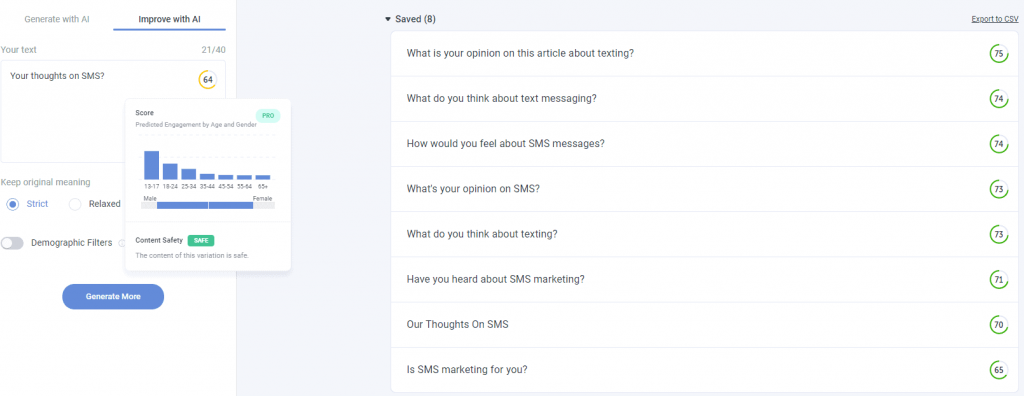Click the Male/Female gender distribution bar

point(208,205)
